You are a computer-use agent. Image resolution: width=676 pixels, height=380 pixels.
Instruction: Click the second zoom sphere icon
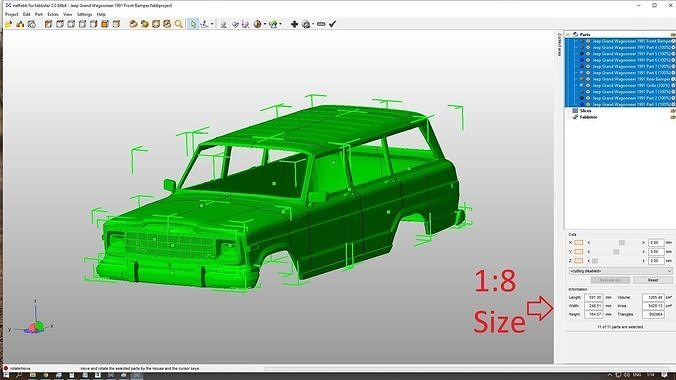(144, 24)
